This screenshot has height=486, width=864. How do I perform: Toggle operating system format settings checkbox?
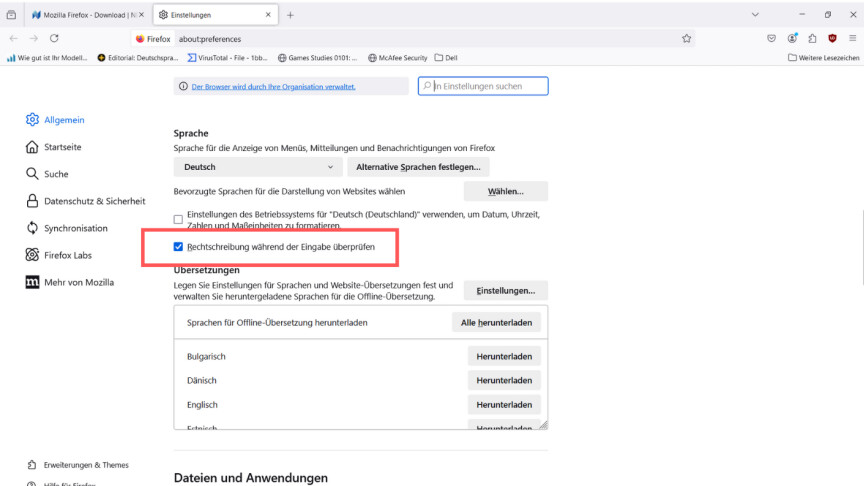178,219
